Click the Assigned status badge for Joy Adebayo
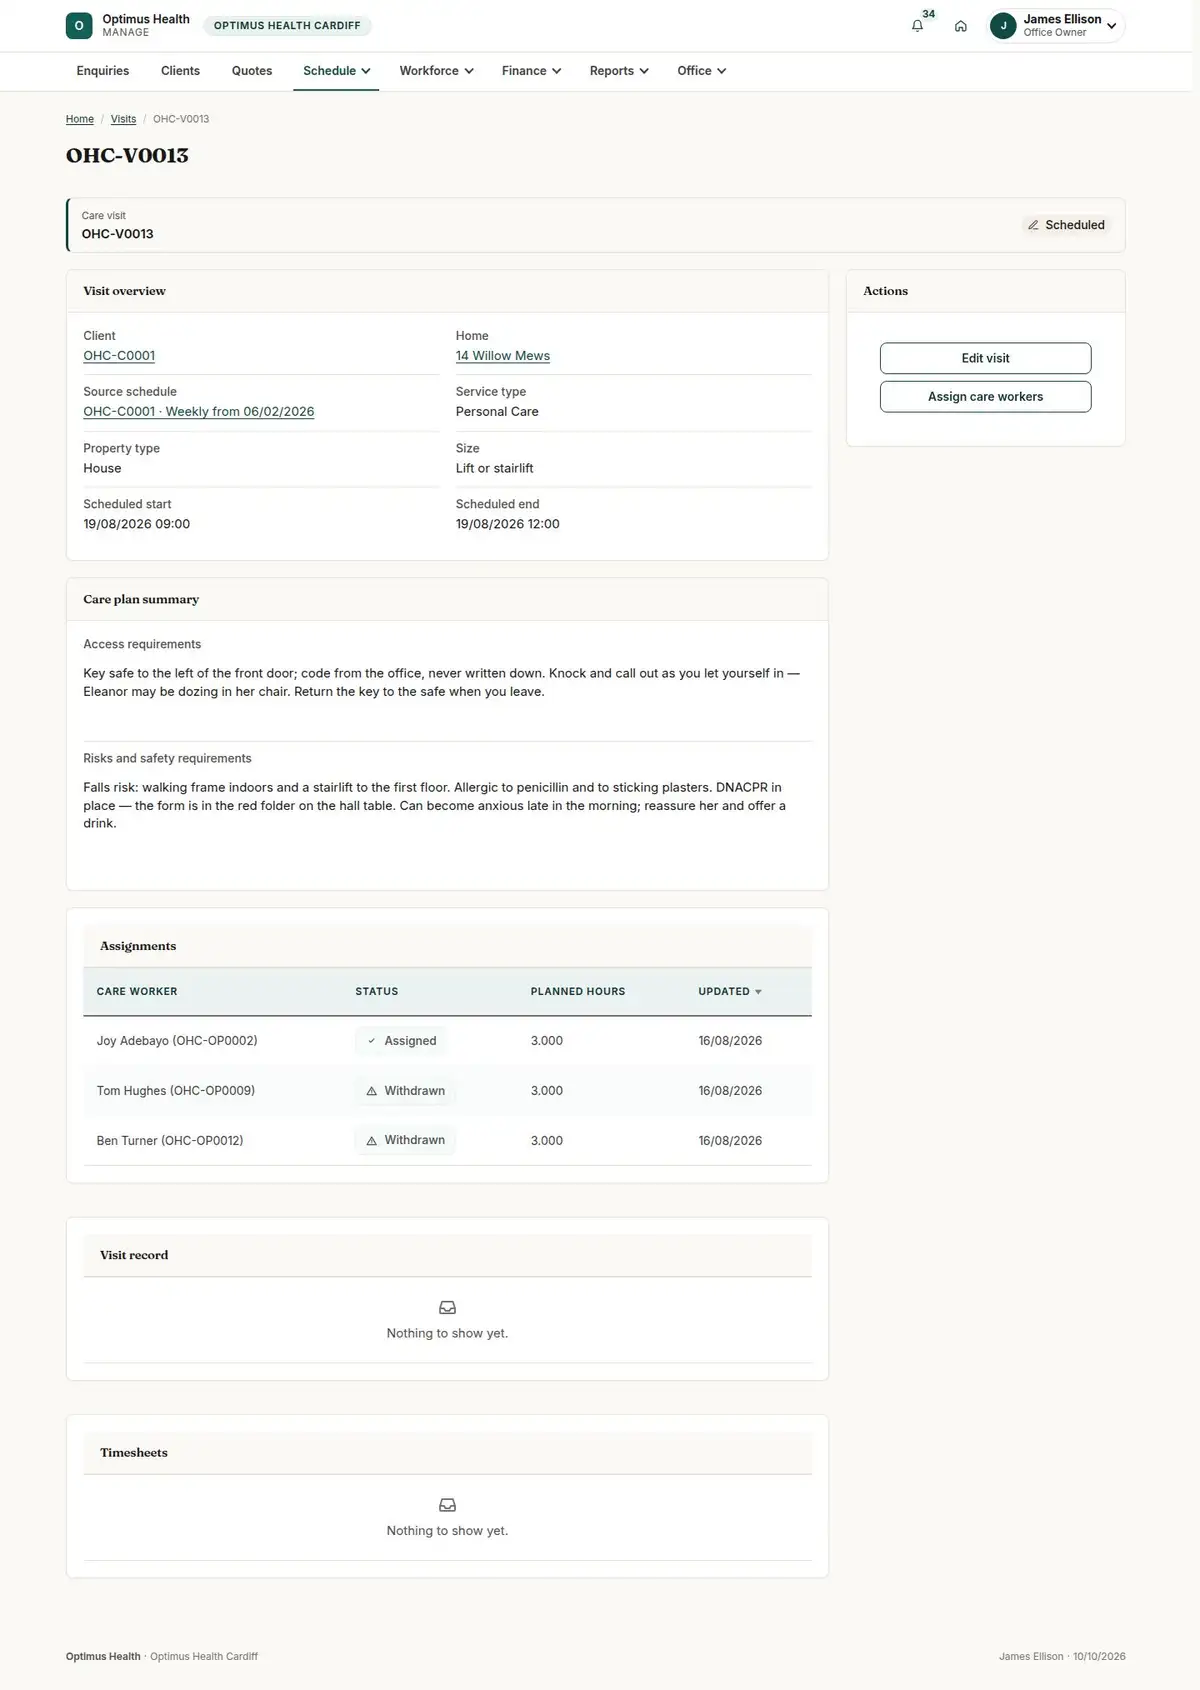1200x1690 pixels. pyautogui.click(x=401, y=1041)
